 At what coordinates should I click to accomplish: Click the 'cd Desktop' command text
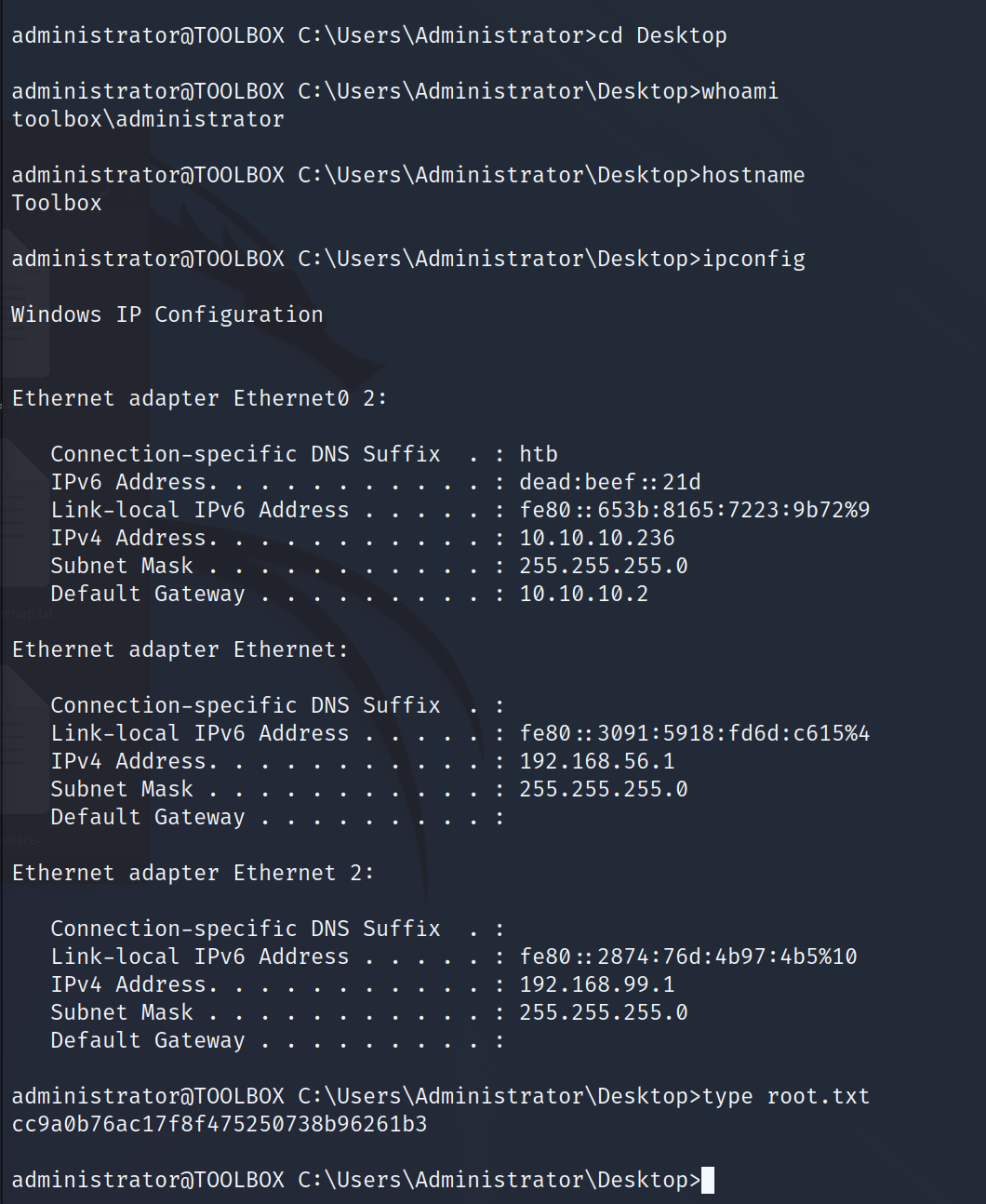(662, 36)
